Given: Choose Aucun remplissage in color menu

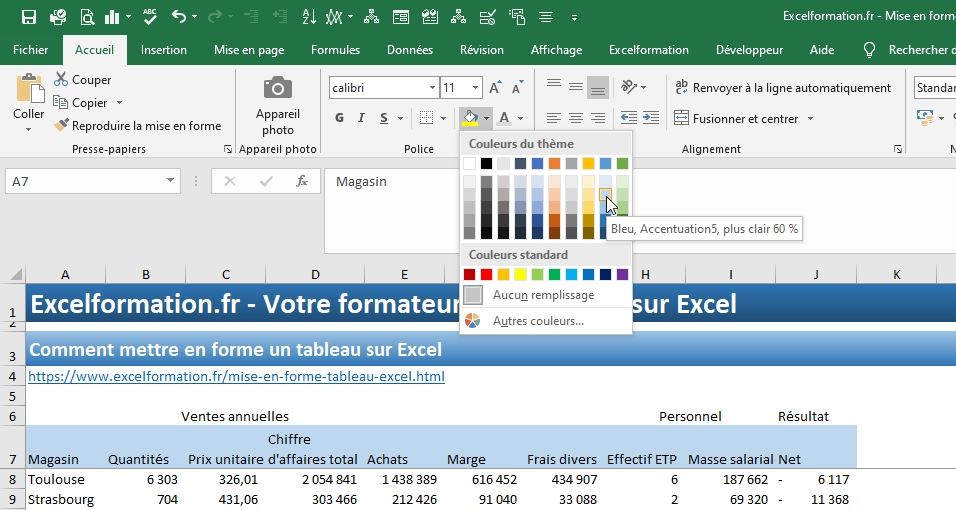Looking at the screenshot, I should coord(546,295).
